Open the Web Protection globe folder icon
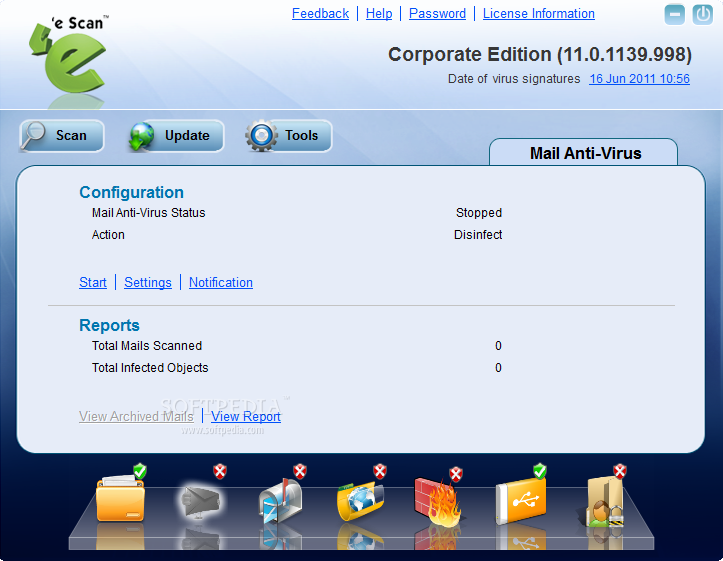723x561 pixels. (x=361, y=501)
